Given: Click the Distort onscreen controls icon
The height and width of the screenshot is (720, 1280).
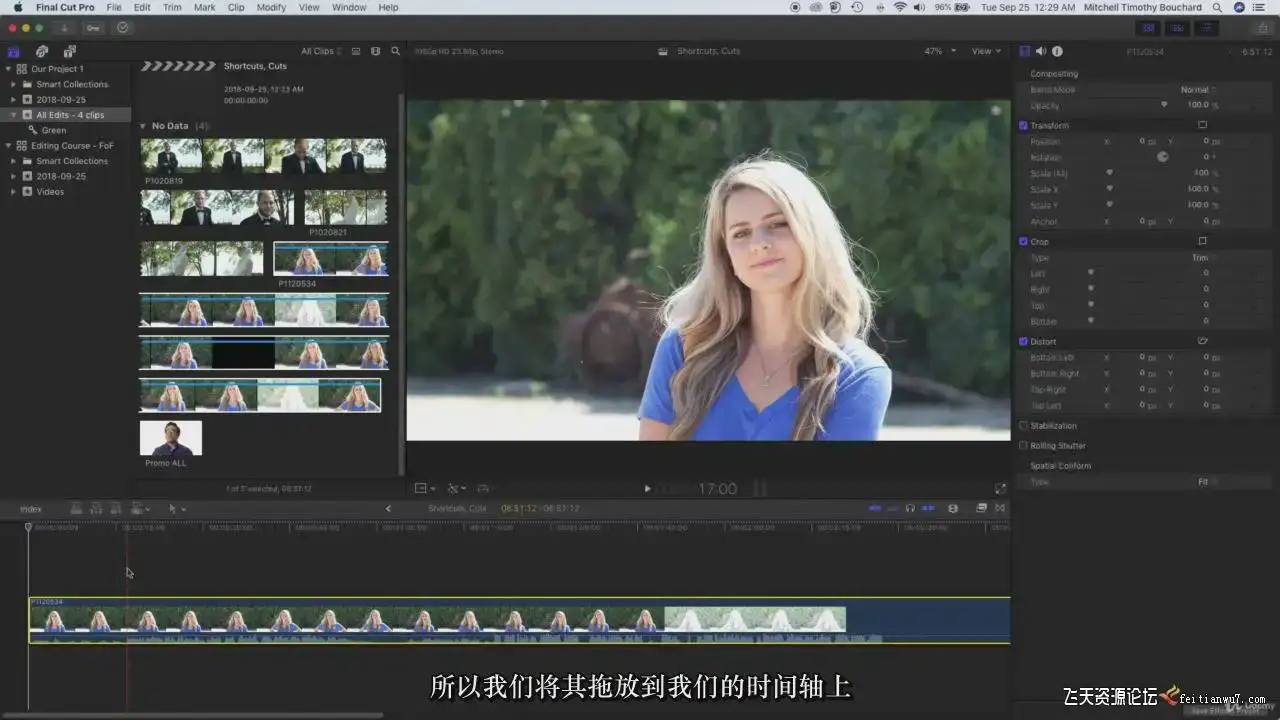Looking at the screenshot, I should click(x=1202, y=341).
